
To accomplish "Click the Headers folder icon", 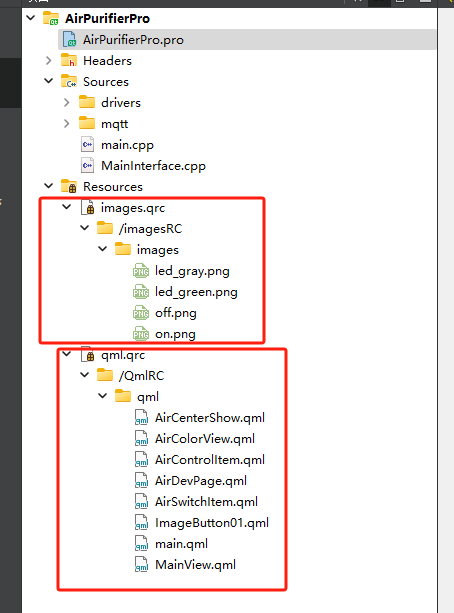I will 69,60.
